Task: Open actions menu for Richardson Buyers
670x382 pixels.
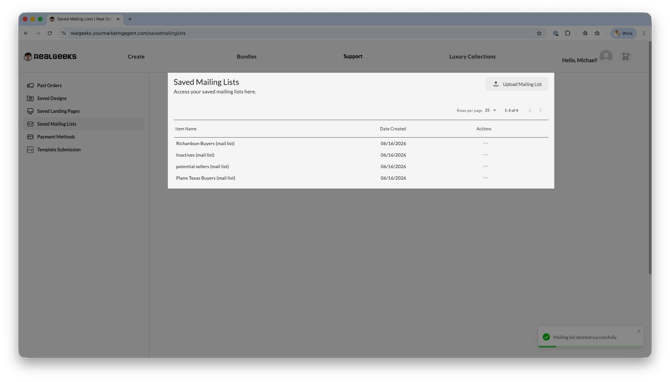Action: (x=485, y=143)
